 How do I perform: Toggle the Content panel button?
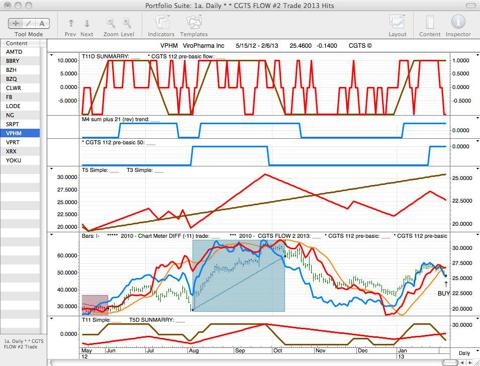tap(430, 26)
